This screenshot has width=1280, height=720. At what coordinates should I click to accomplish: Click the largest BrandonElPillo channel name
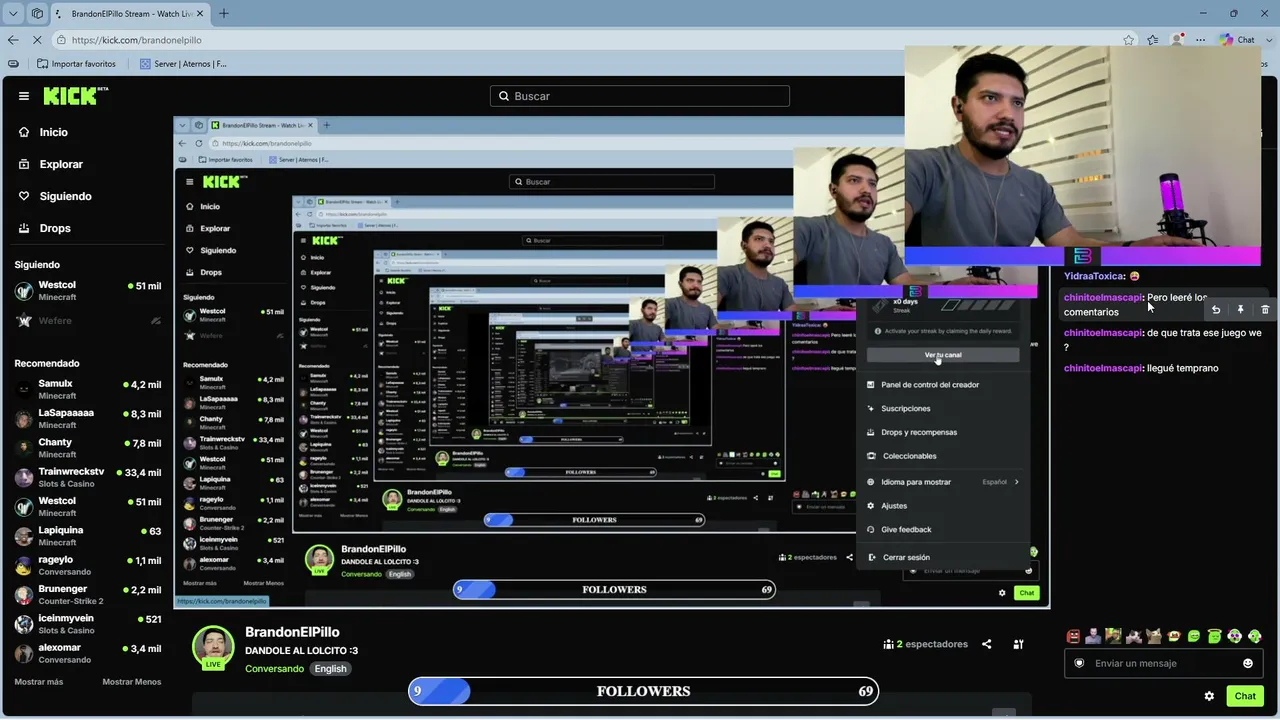(292, 632)
